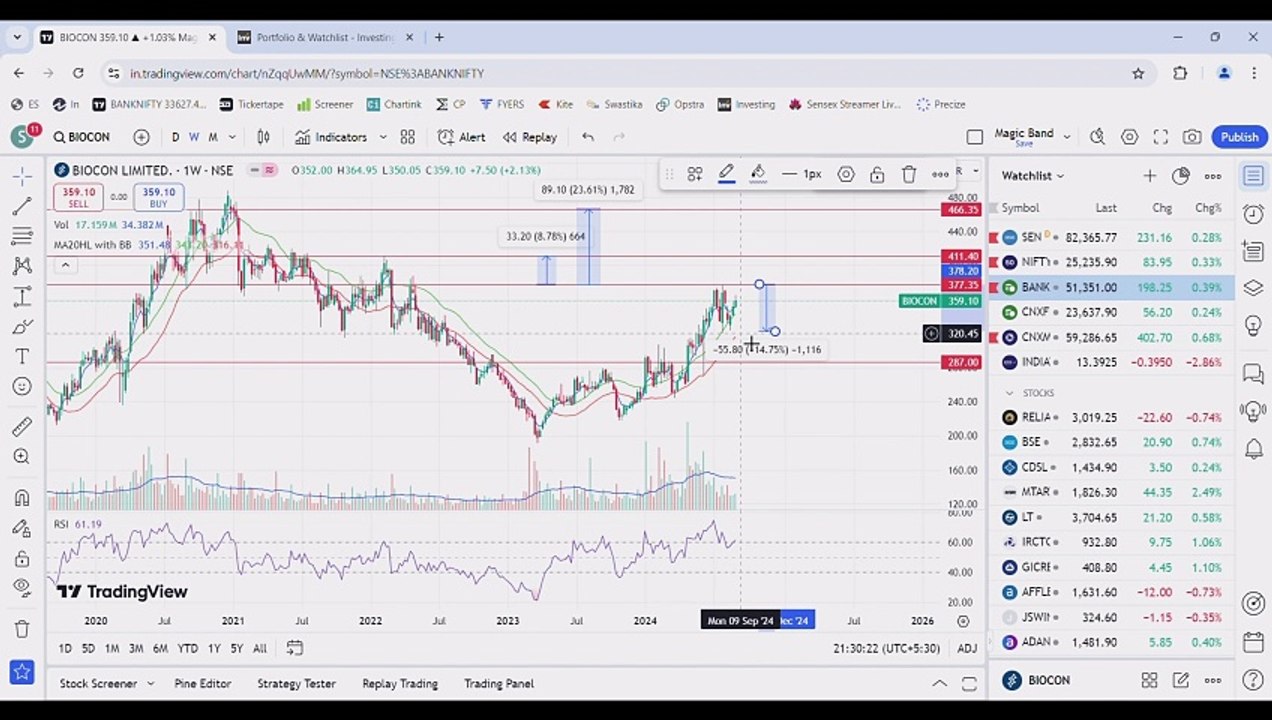This screenshot has height=720, width=1272.
Task: Enter fullscreen chart mode
Action: (1160, 137)
